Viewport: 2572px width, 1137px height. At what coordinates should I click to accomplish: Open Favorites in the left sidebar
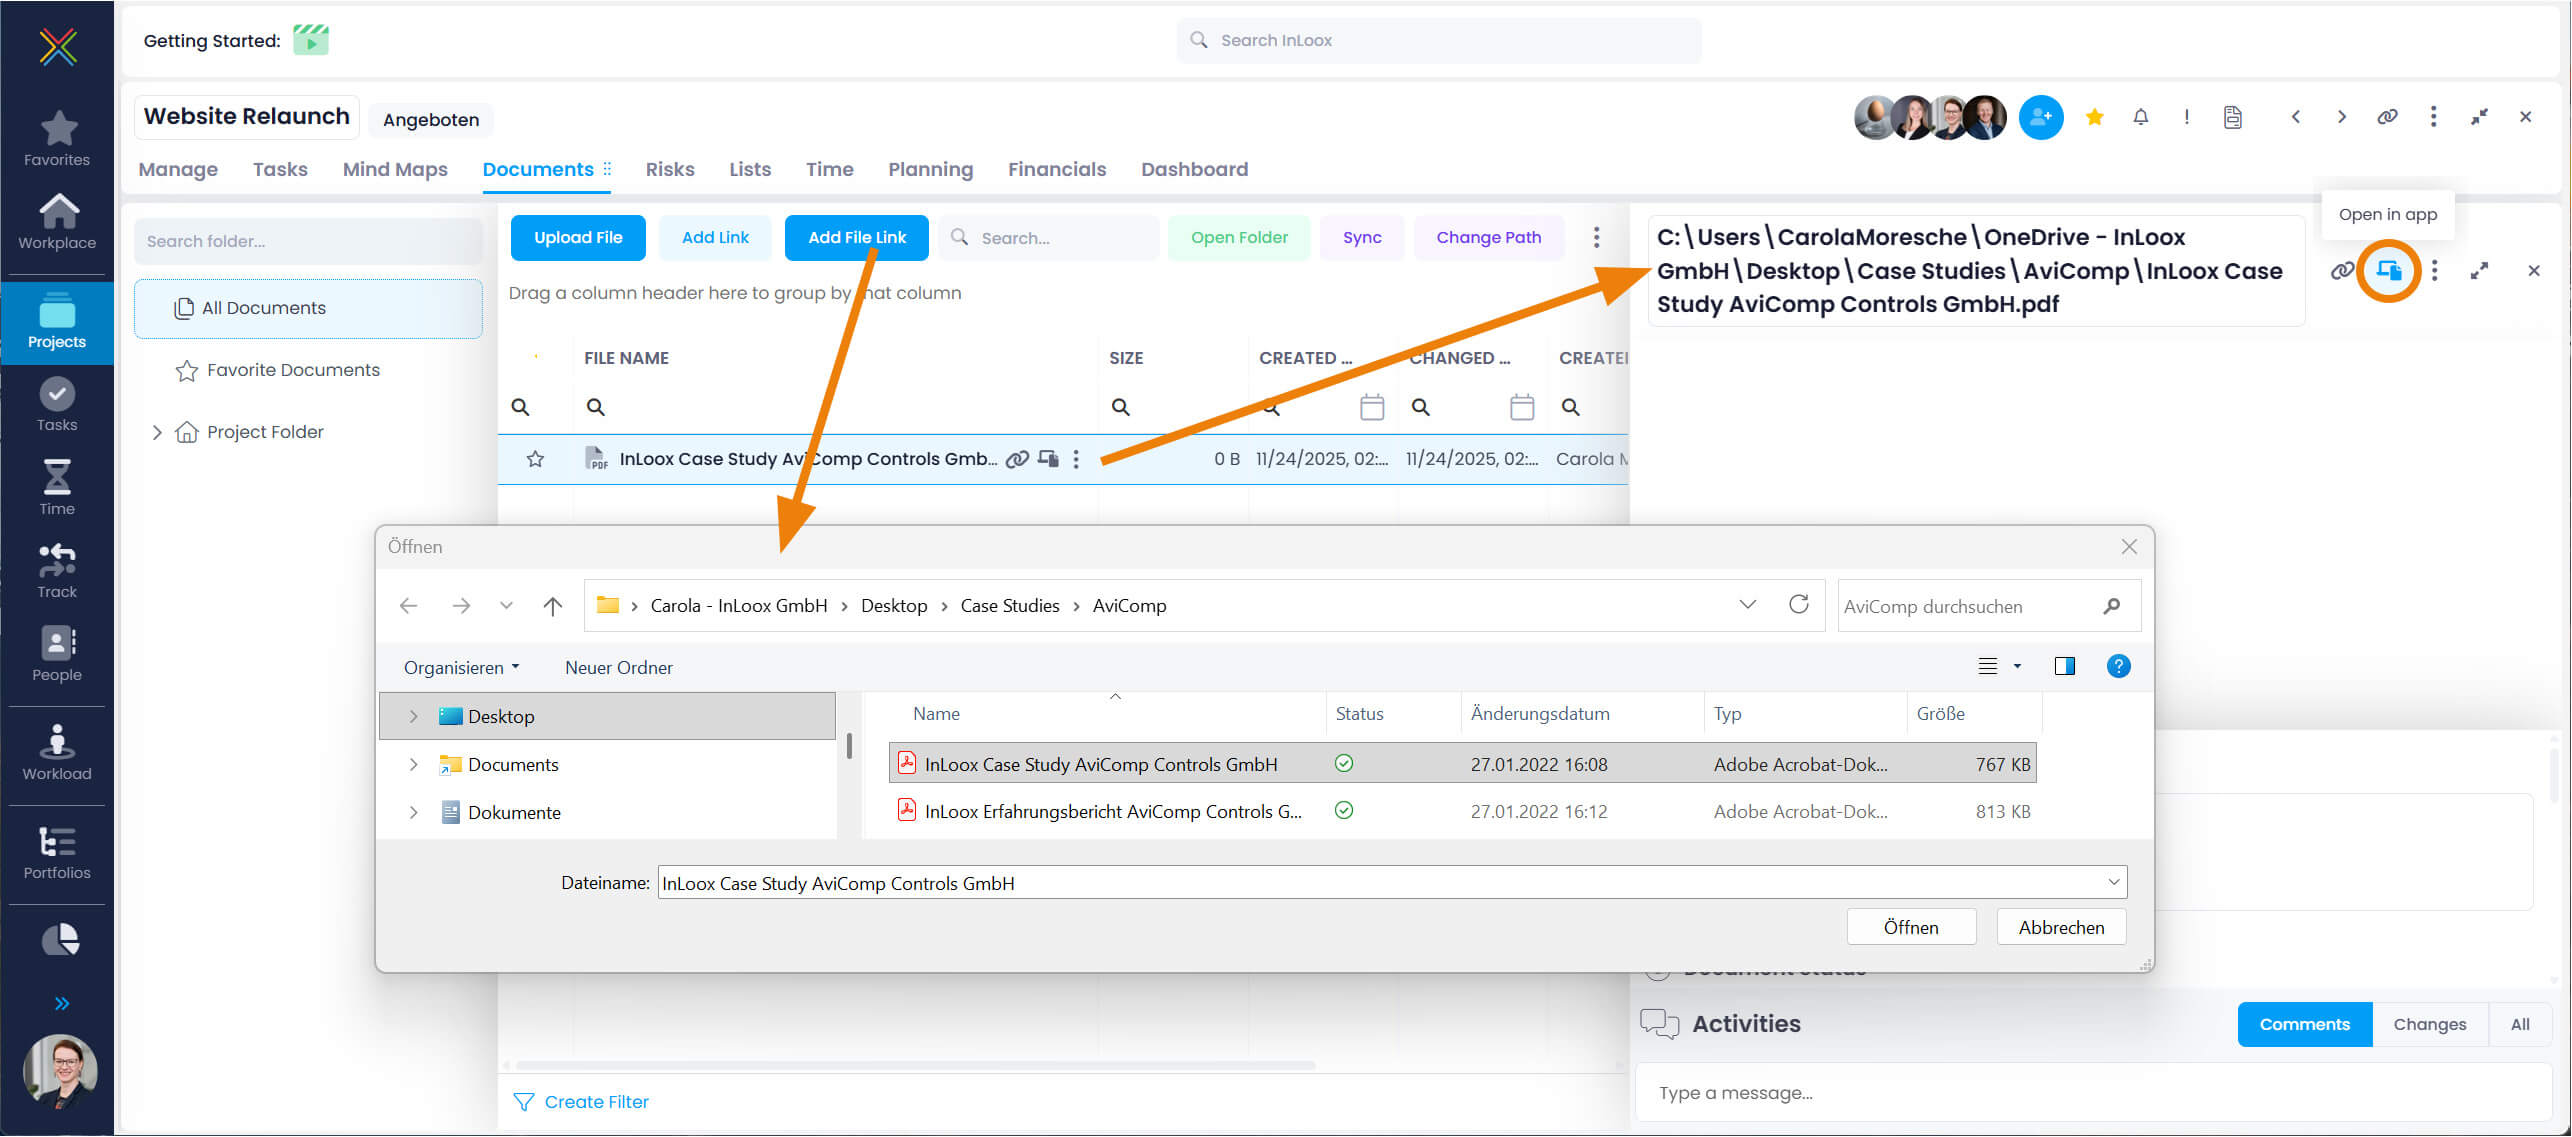pyautogui.click(x=57, y=139)
